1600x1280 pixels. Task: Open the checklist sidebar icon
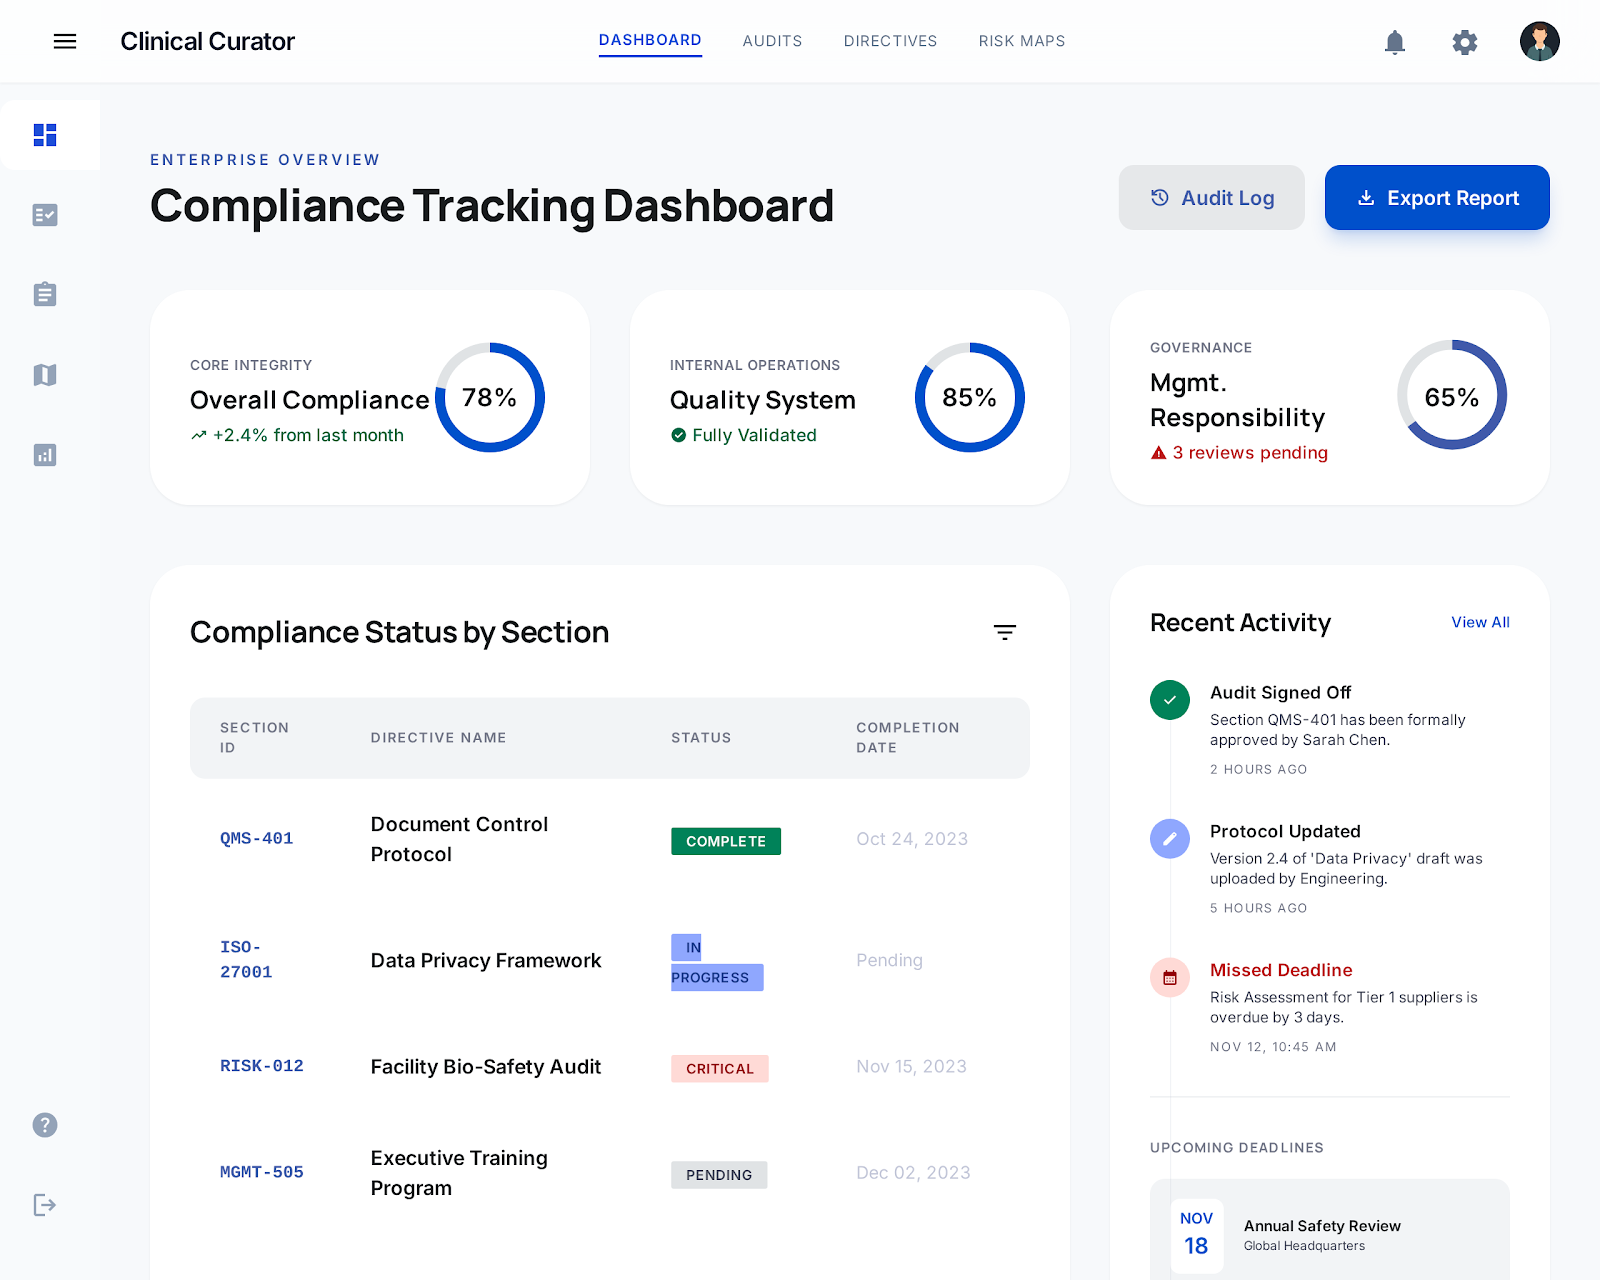(45, 215)
